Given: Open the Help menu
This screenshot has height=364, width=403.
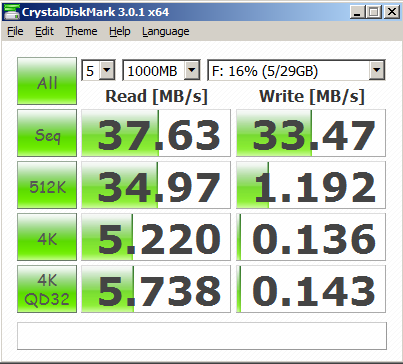Looking at the screenshot, I should pyautogui.click(x=120, y=31).
